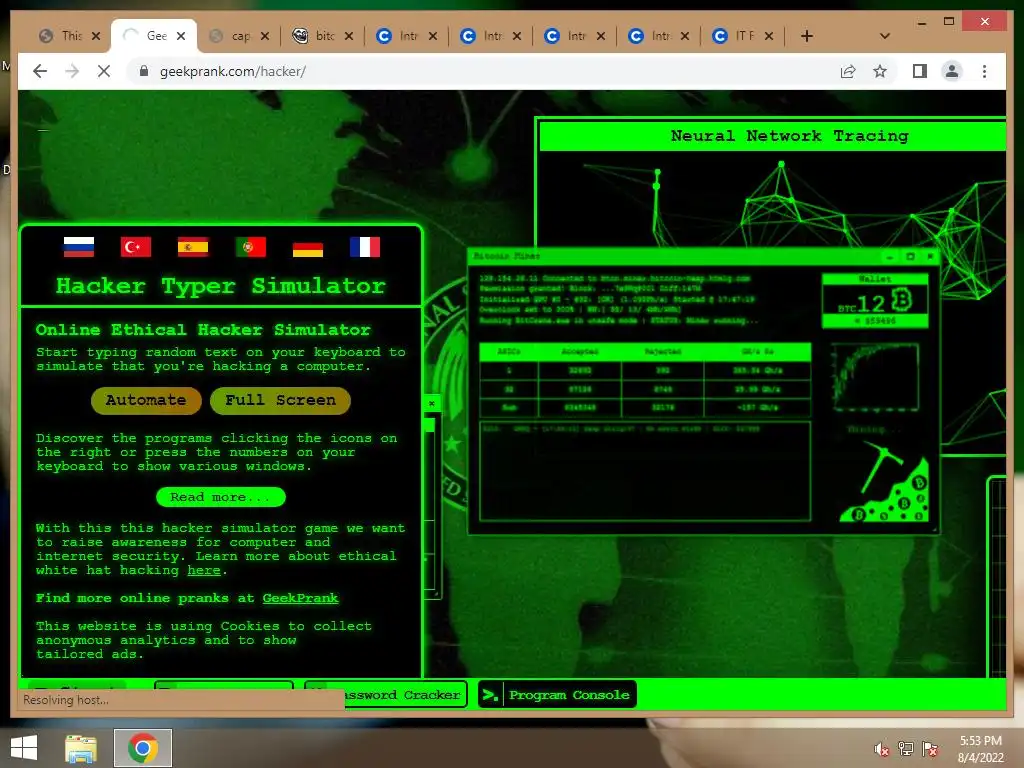The image size is (1024, 768).
Task: Click the 'Resolving host...' status text
Action: pyautogui.click(x=66, y=699)
